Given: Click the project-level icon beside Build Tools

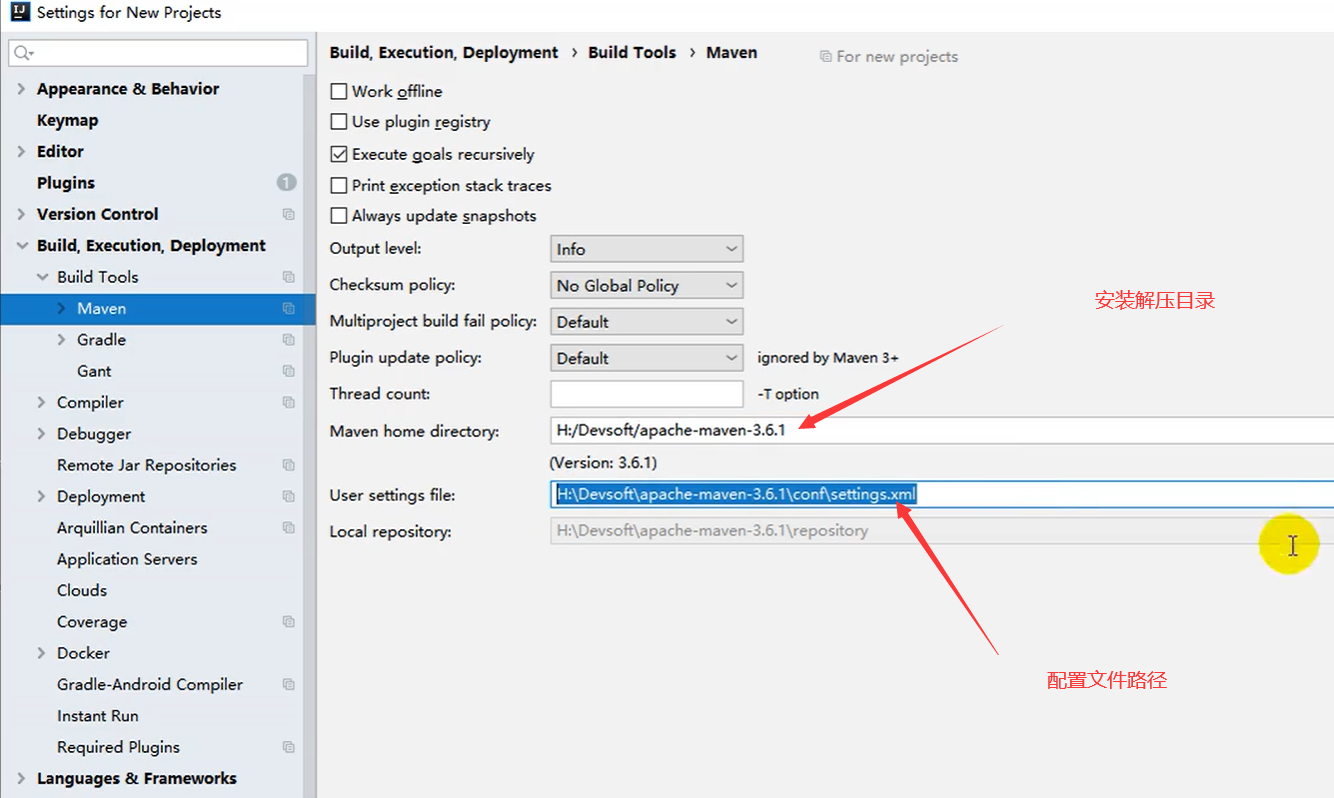Looking at the screenshot, I should 289,277.
